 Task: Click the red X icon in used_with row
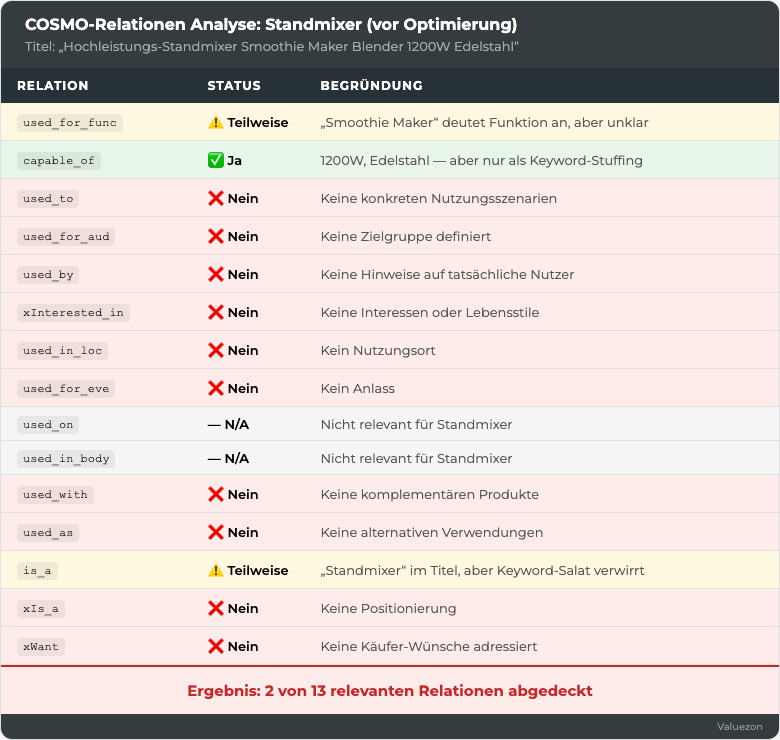pos(215,494)
